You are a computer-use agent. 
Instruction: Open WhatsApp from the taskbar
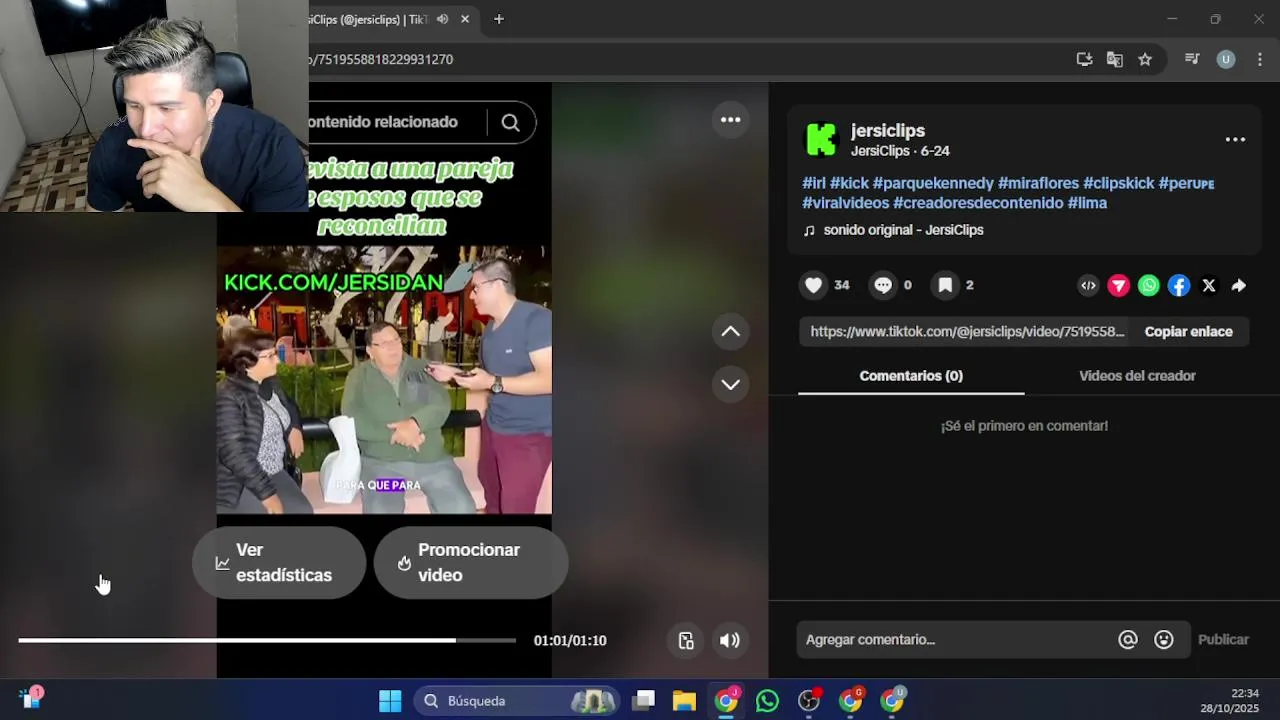coord(767,701)
